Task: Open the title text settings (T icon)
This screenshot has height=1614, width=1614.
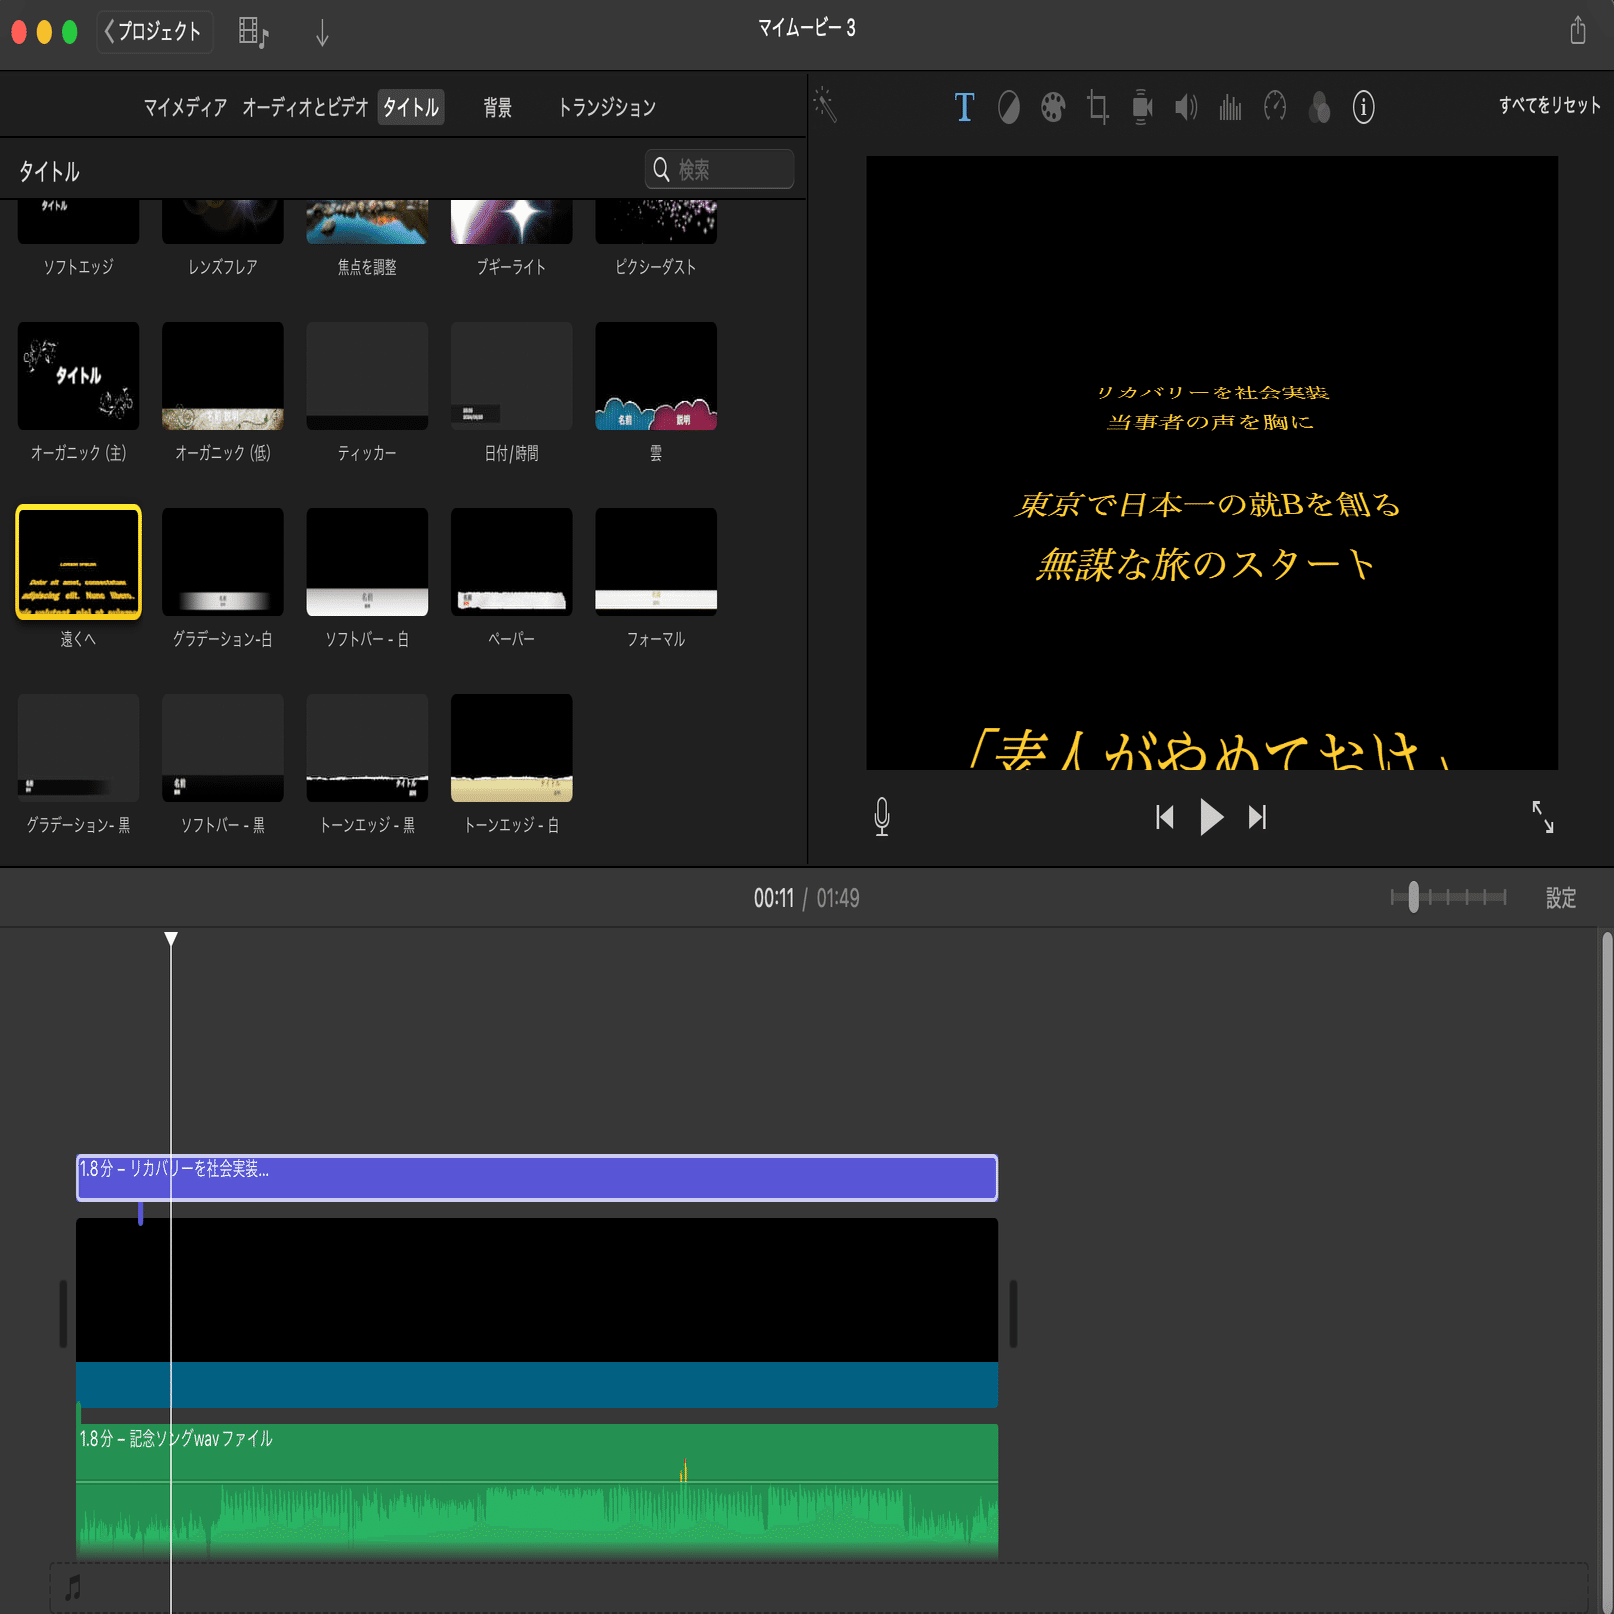Action: 964,107
